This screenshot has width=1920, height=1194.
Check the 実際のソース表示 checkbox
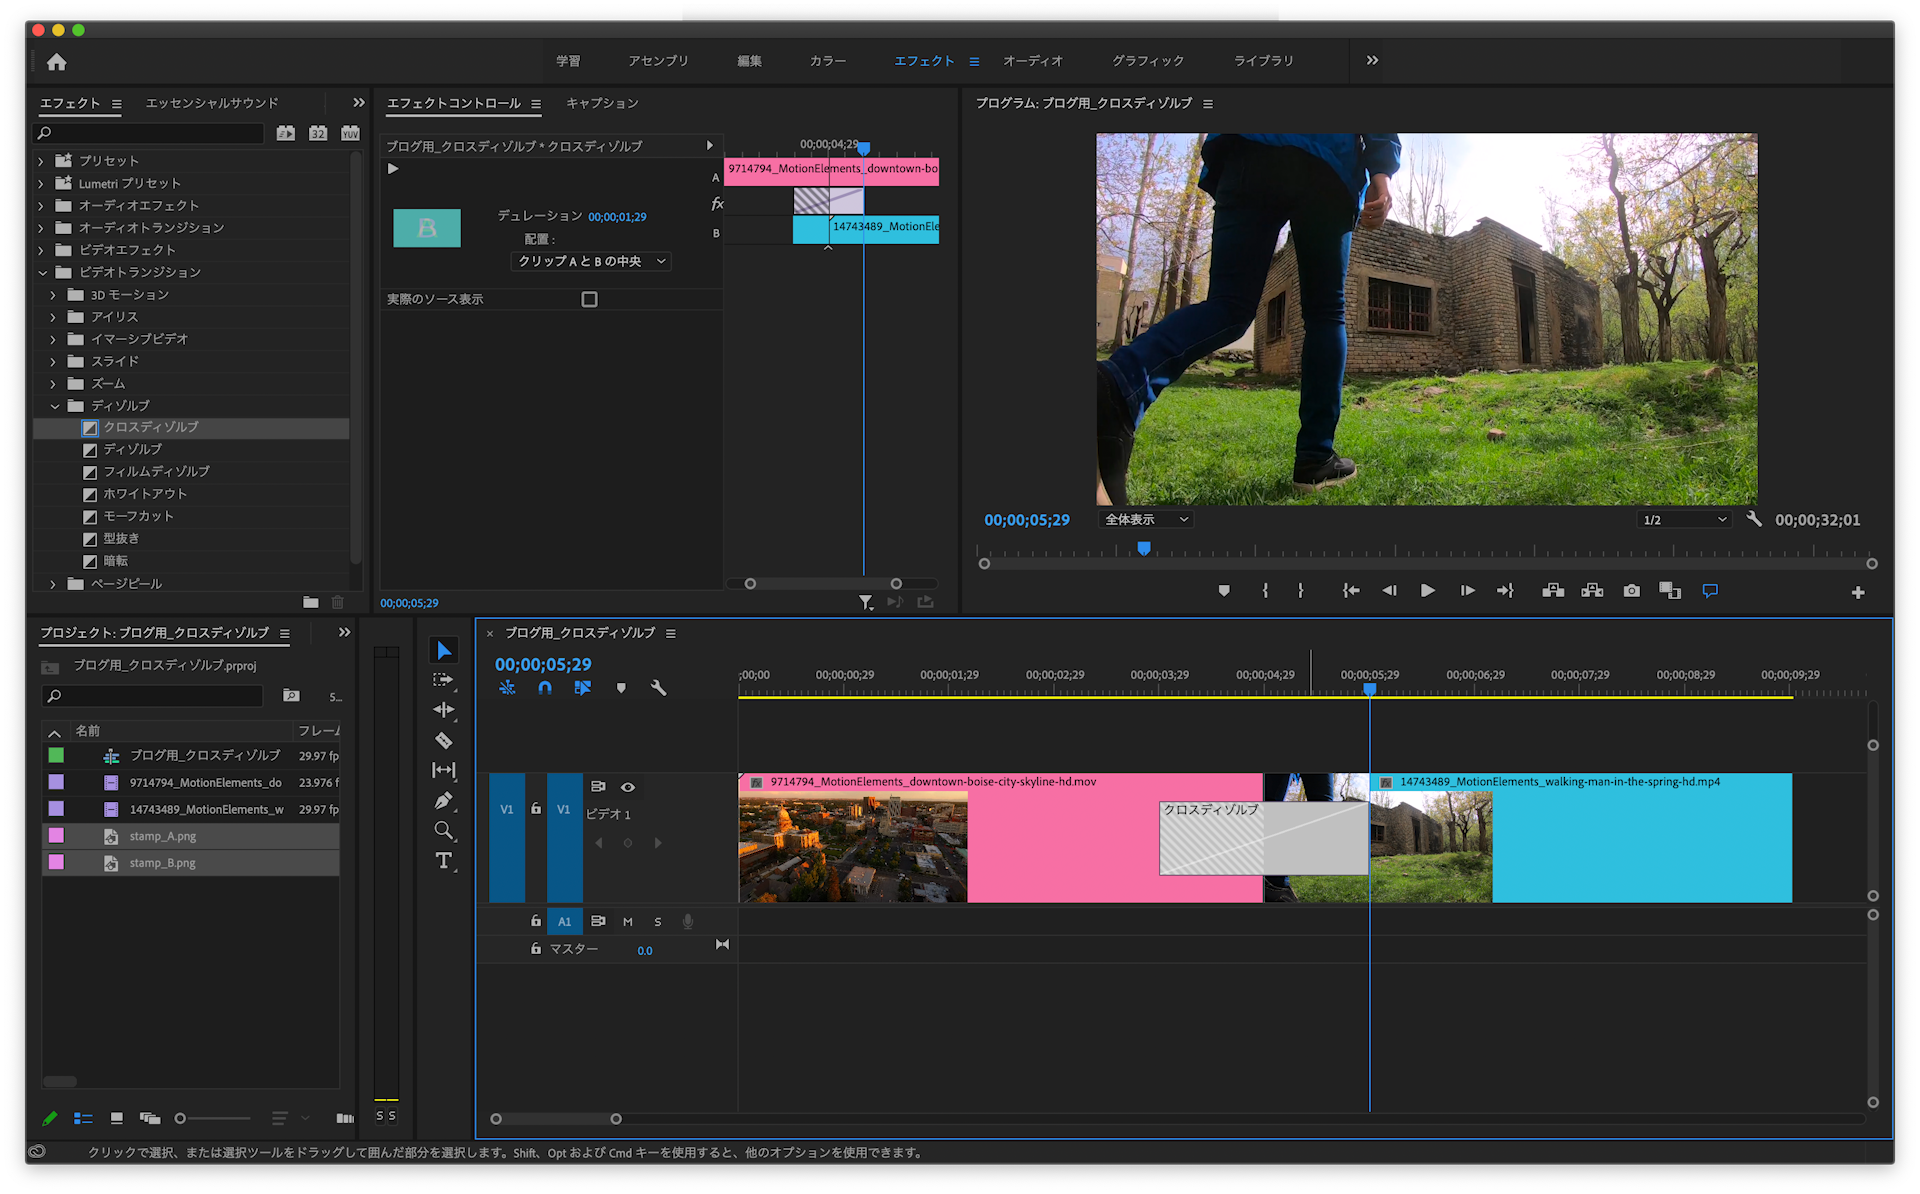click(590, 299)
